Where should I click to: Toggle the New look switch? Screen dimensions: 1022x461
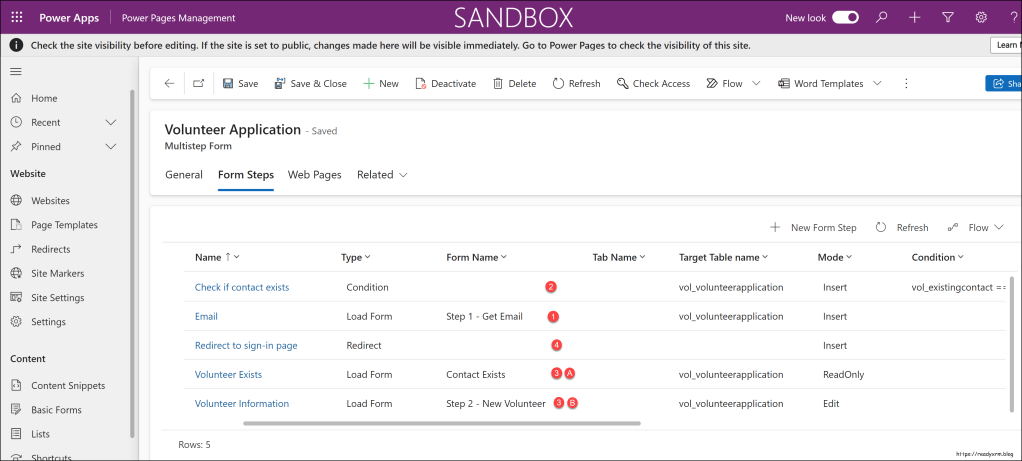[x=845, y=17]
